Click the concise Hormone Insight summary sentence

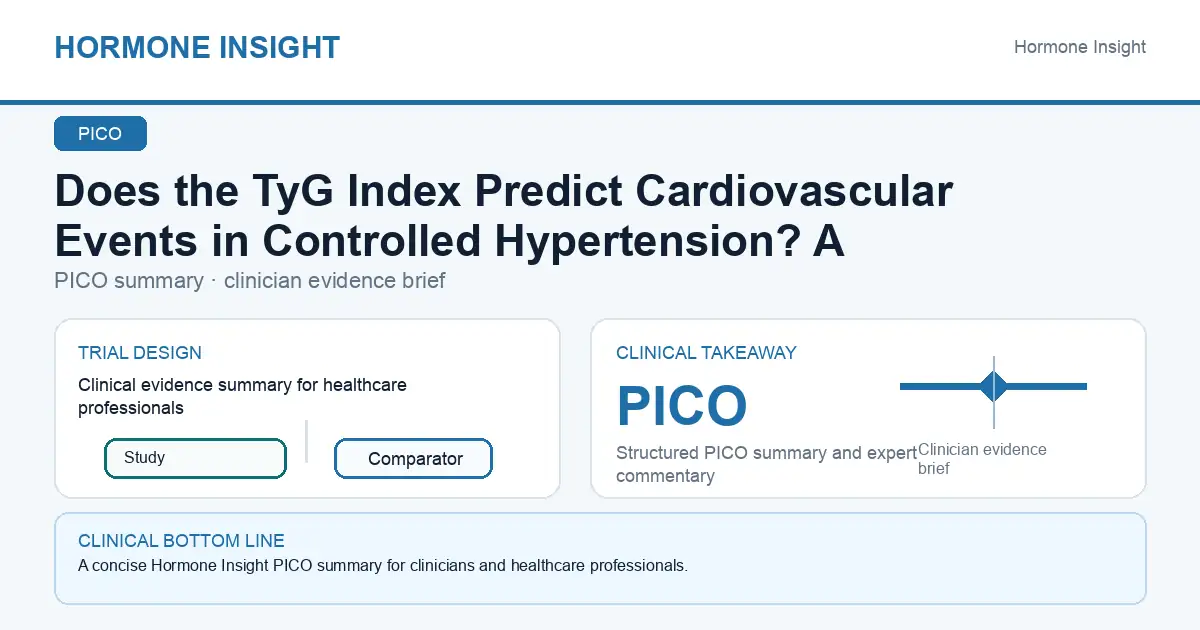pos(383,566)
